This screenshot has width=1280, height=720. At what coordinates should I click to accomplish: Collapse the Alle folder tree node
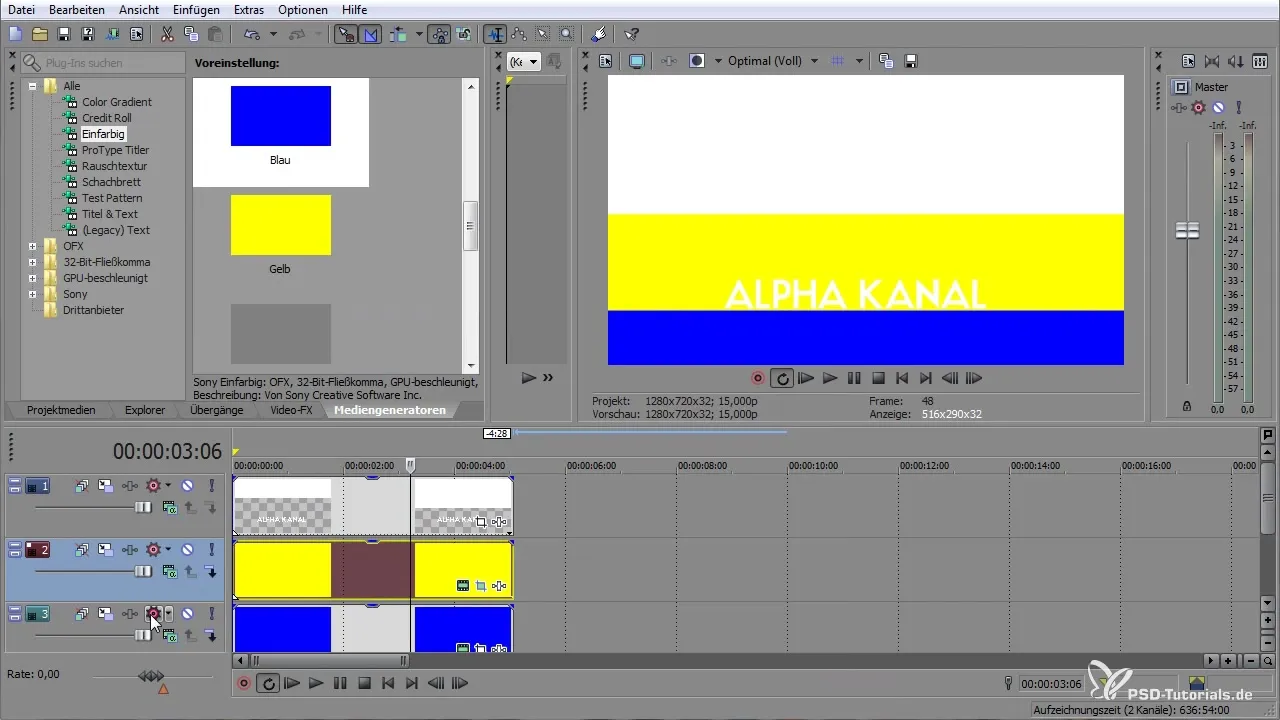pos(33,86)
